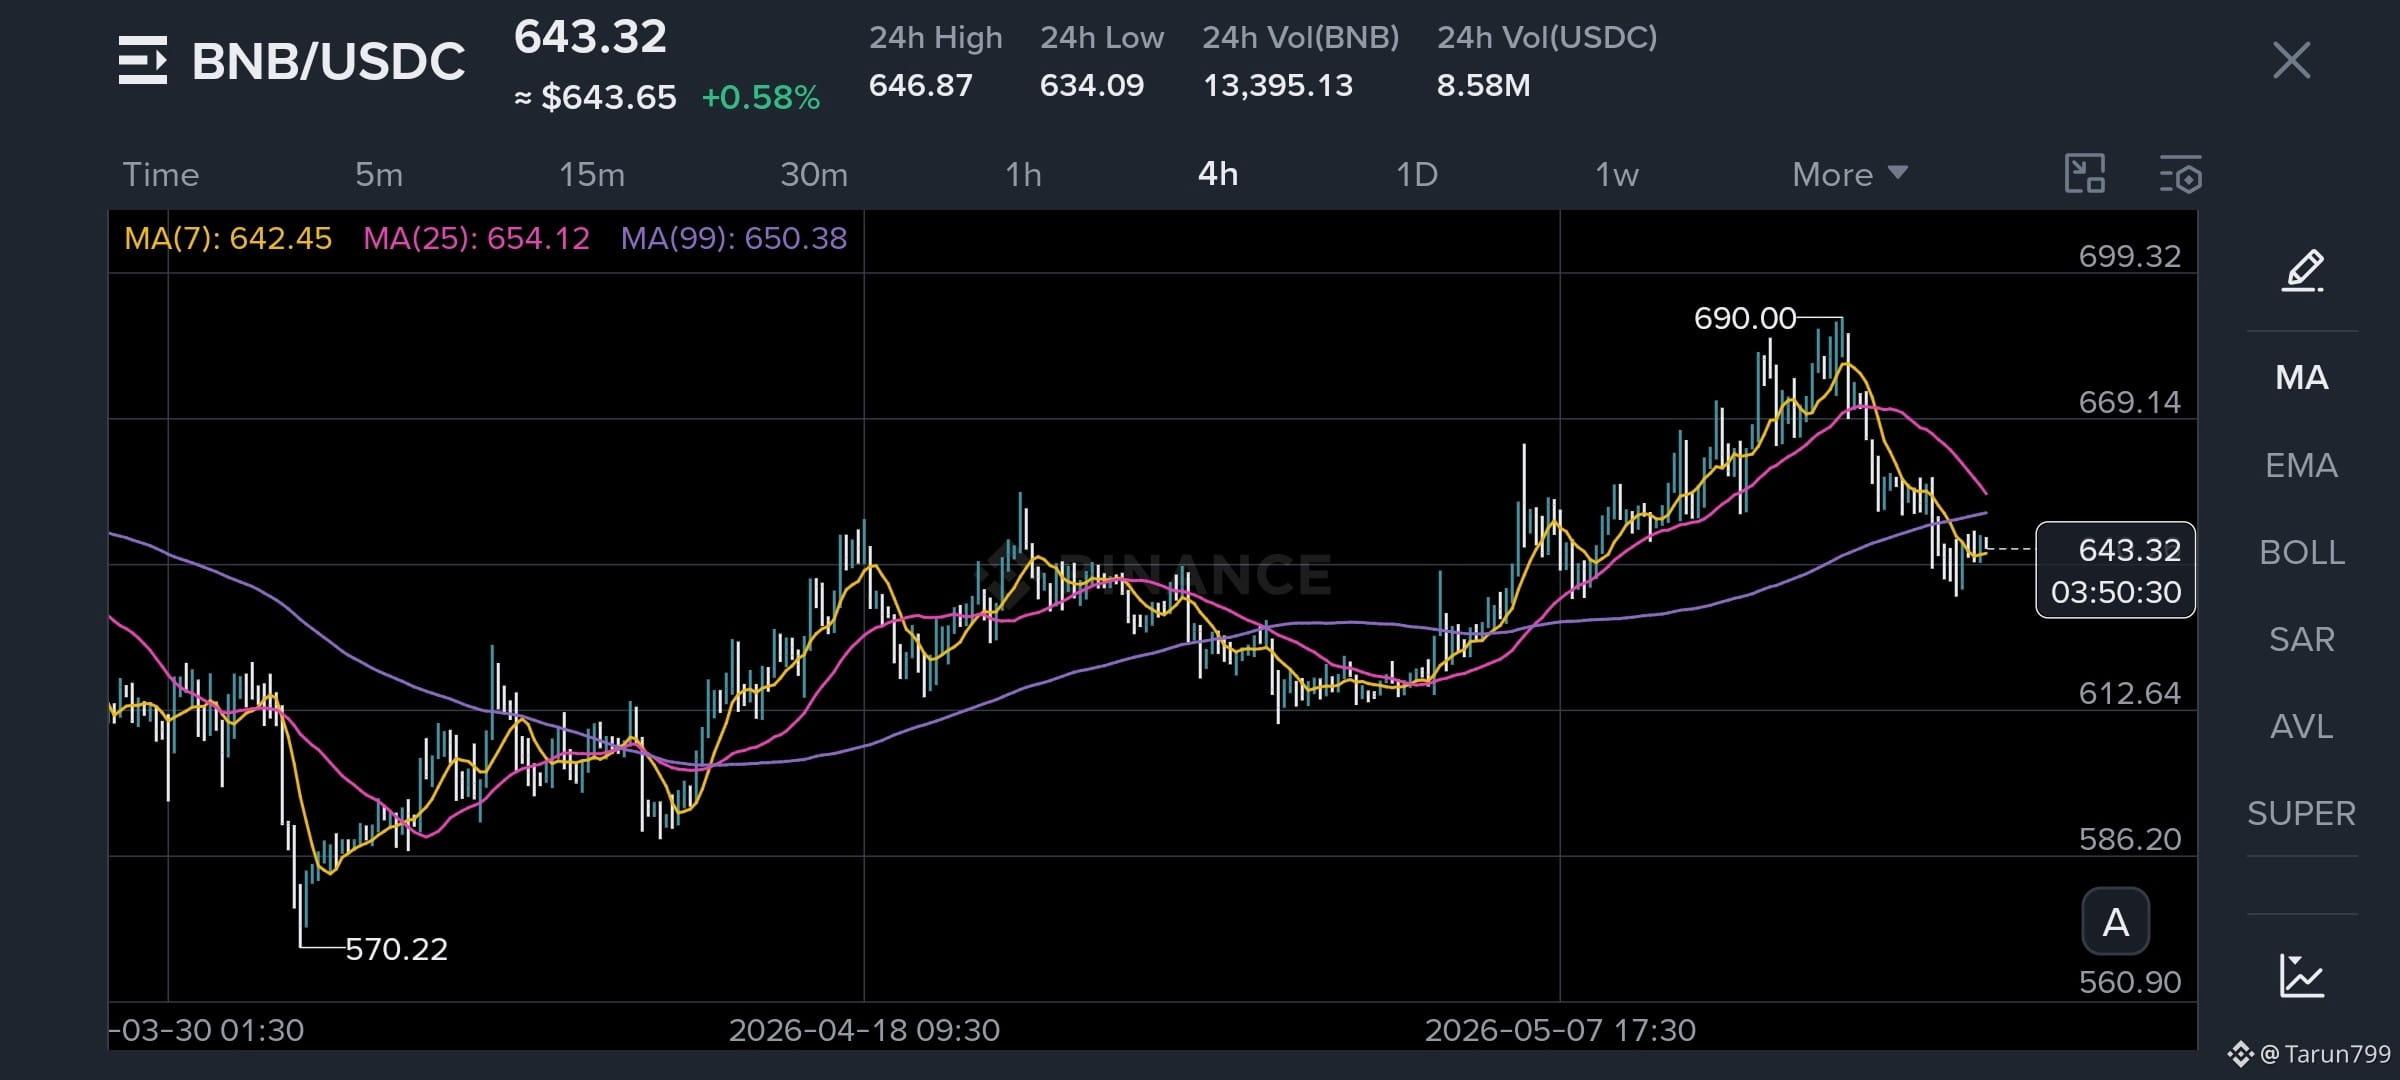The height and width of the screenshot is (1080, 2400).
Task: Tap the 699.32 price axis label
Action: tap(2130, 256)
